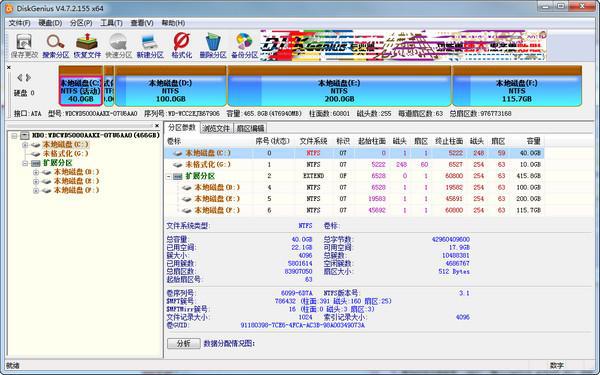Viewport: 600px width, 375px height.
Task: Select the 本地磁盘(D:) row label in table
Action: pos(217,188)
